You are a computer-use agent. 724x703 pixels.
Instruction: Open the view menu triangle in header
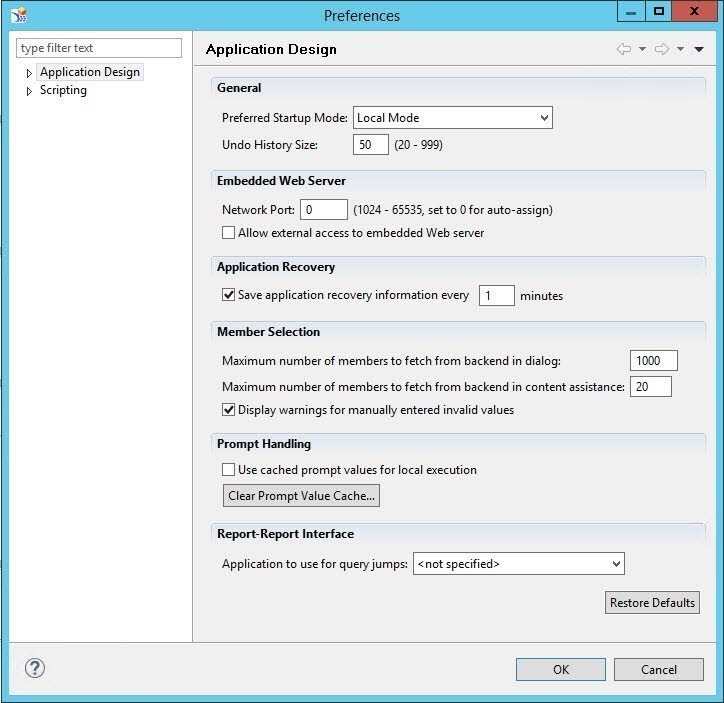click(x=698, y=49)
